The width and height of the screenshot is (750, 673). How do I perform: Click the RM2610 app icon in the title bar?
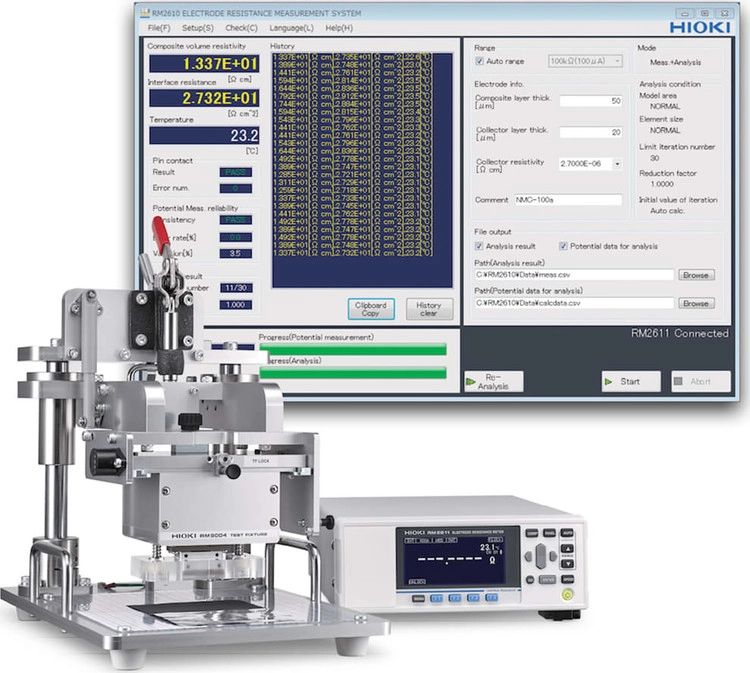click(145, 13)
